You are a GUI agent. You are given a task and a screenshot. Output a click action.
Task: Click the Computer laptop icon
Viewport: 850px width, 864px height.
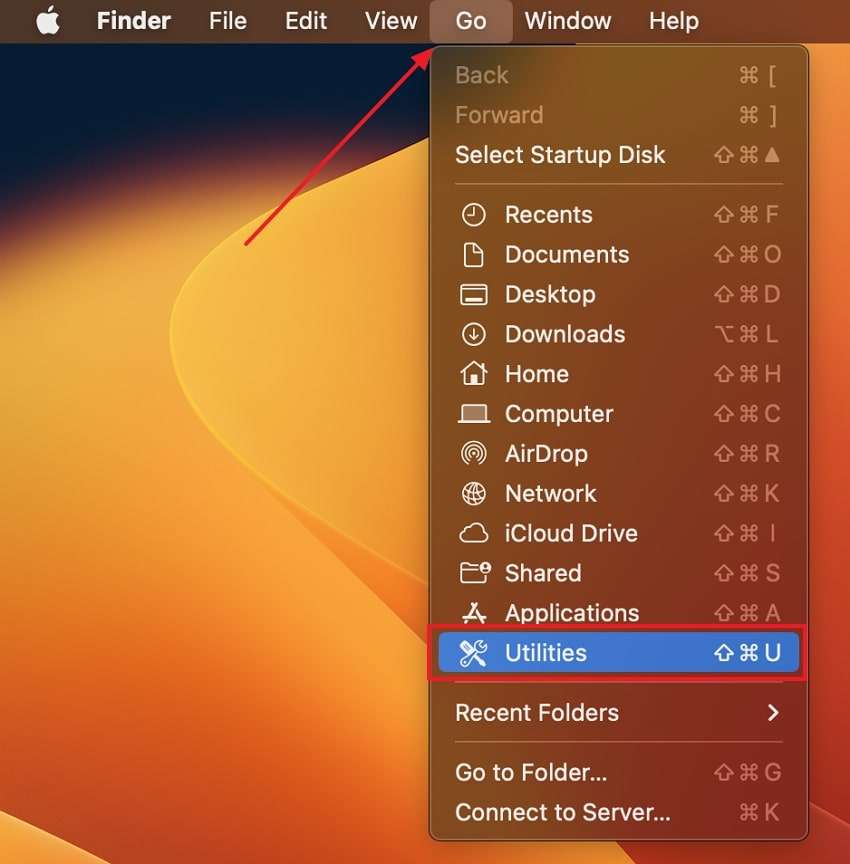[473, 414]
